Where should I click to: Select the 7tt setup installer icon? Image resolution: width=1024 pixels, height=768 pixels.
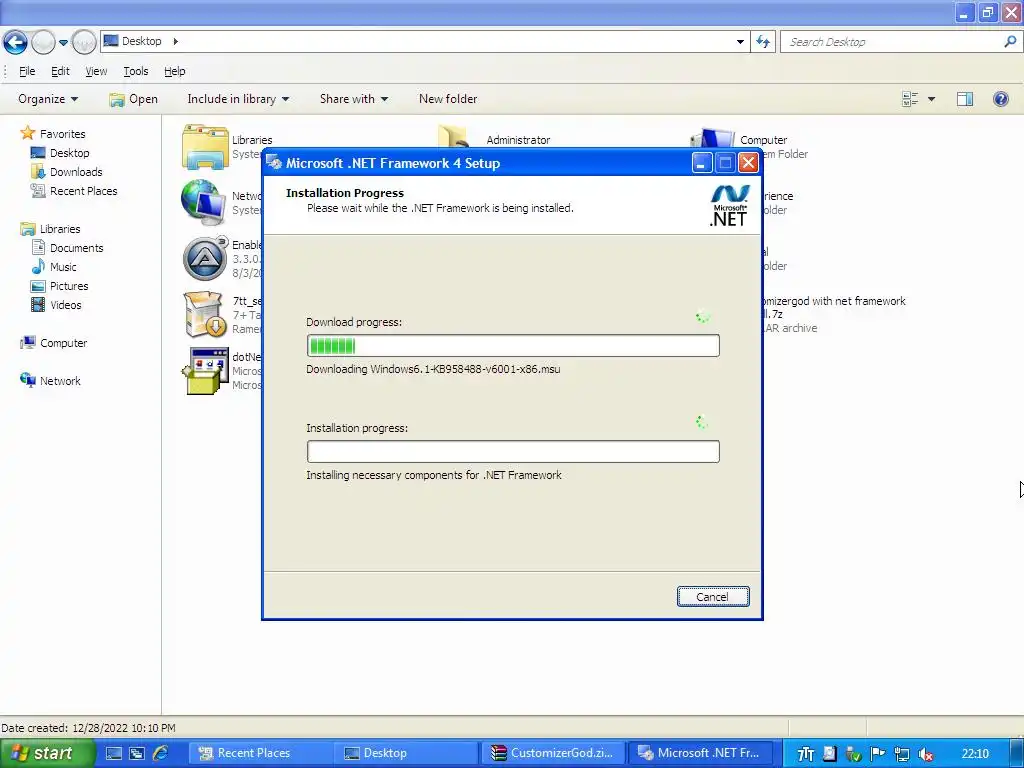[x=205, y=314]
